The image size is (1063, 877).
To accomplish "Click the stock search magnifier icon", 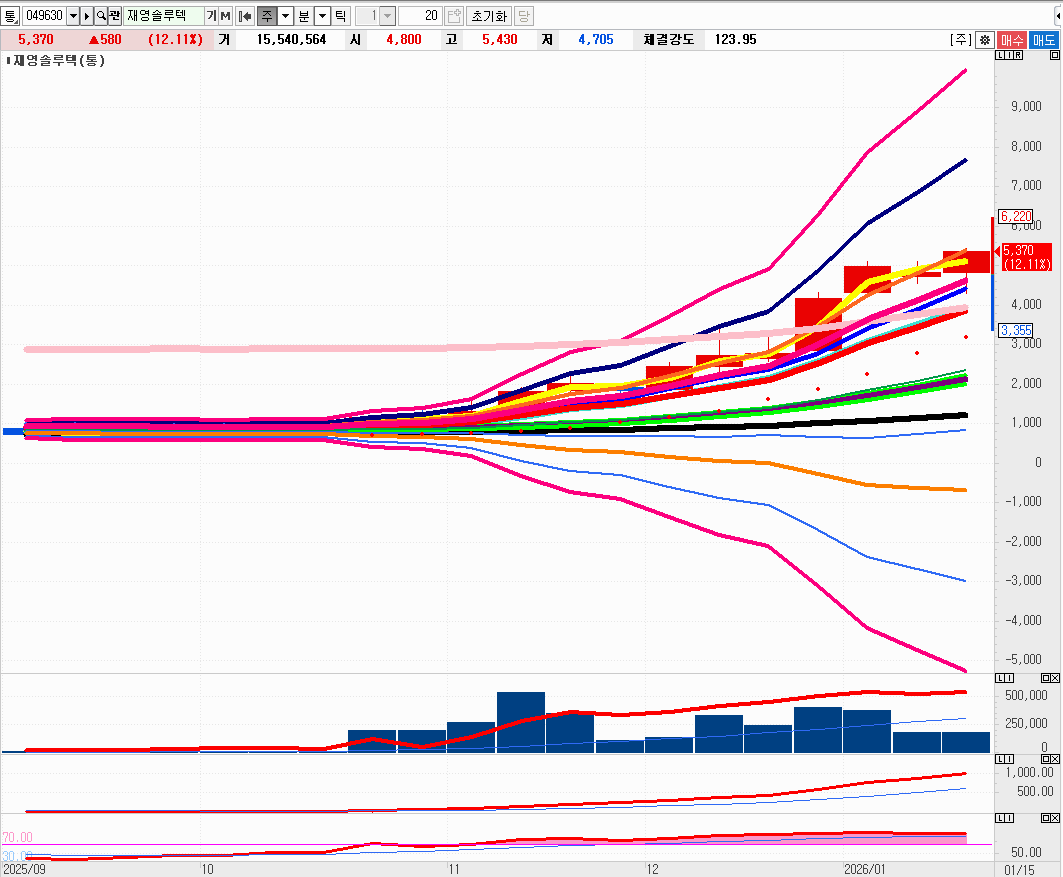I will click(101, 16).
